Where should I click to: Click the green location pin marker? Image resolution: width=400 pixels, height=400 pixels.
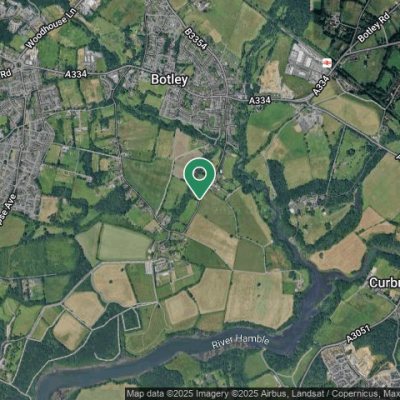point(199,179)
